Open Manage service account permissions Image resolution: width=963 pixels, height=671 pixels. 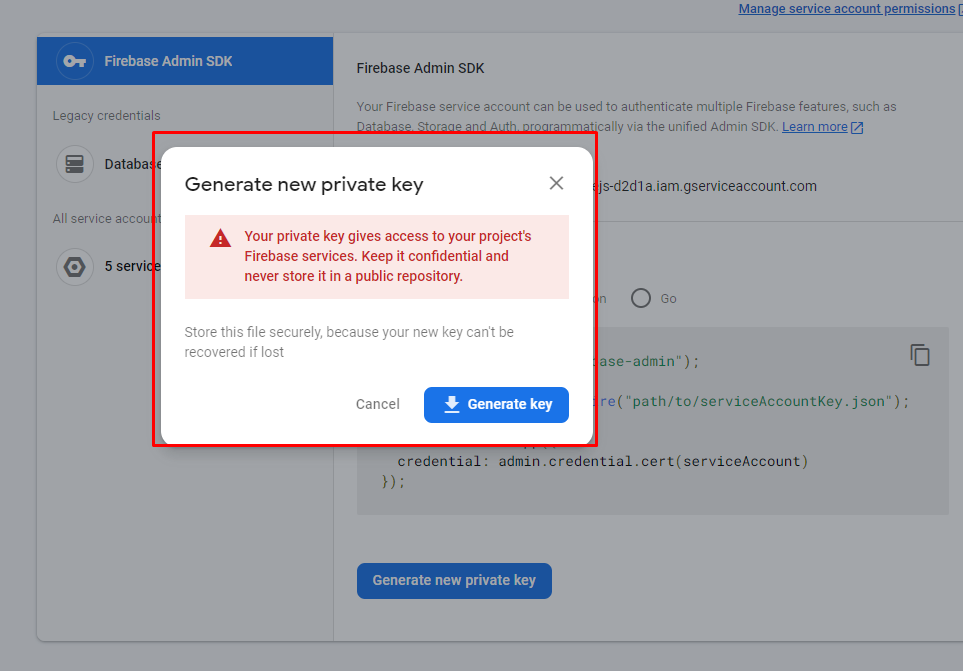846,8
